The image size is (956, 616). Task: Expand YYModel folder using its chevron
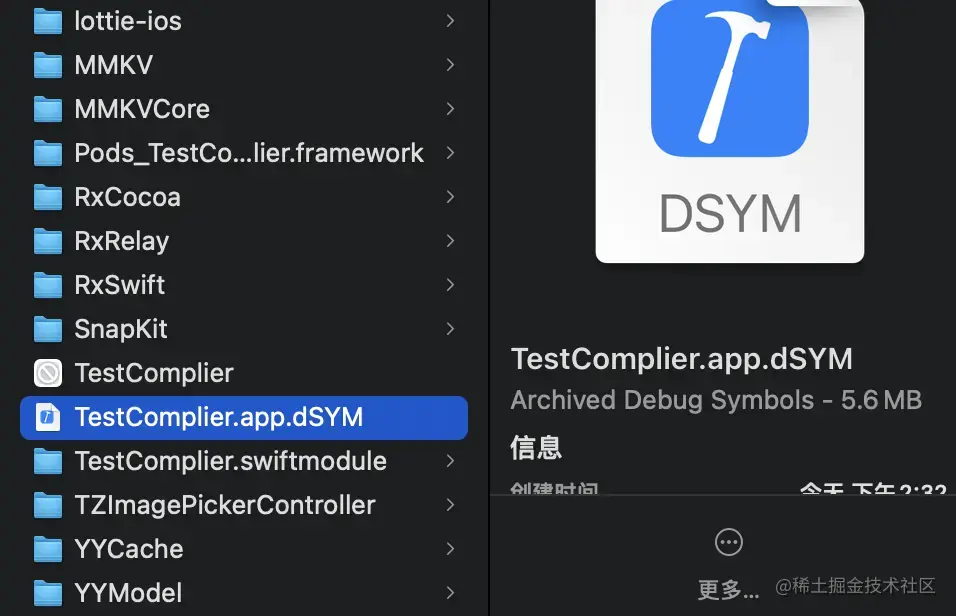(x=451, y=593)
